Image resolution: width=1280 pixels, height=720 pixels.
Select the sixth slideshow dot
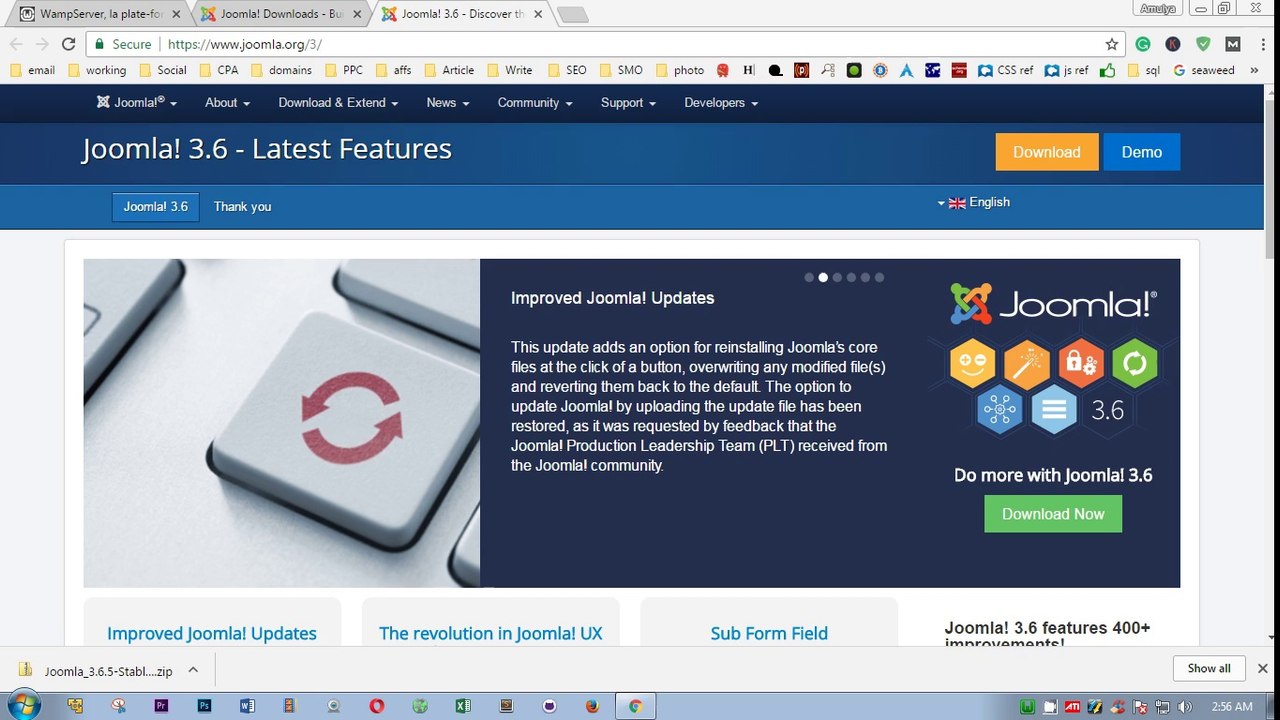click(x=879, y=278)
